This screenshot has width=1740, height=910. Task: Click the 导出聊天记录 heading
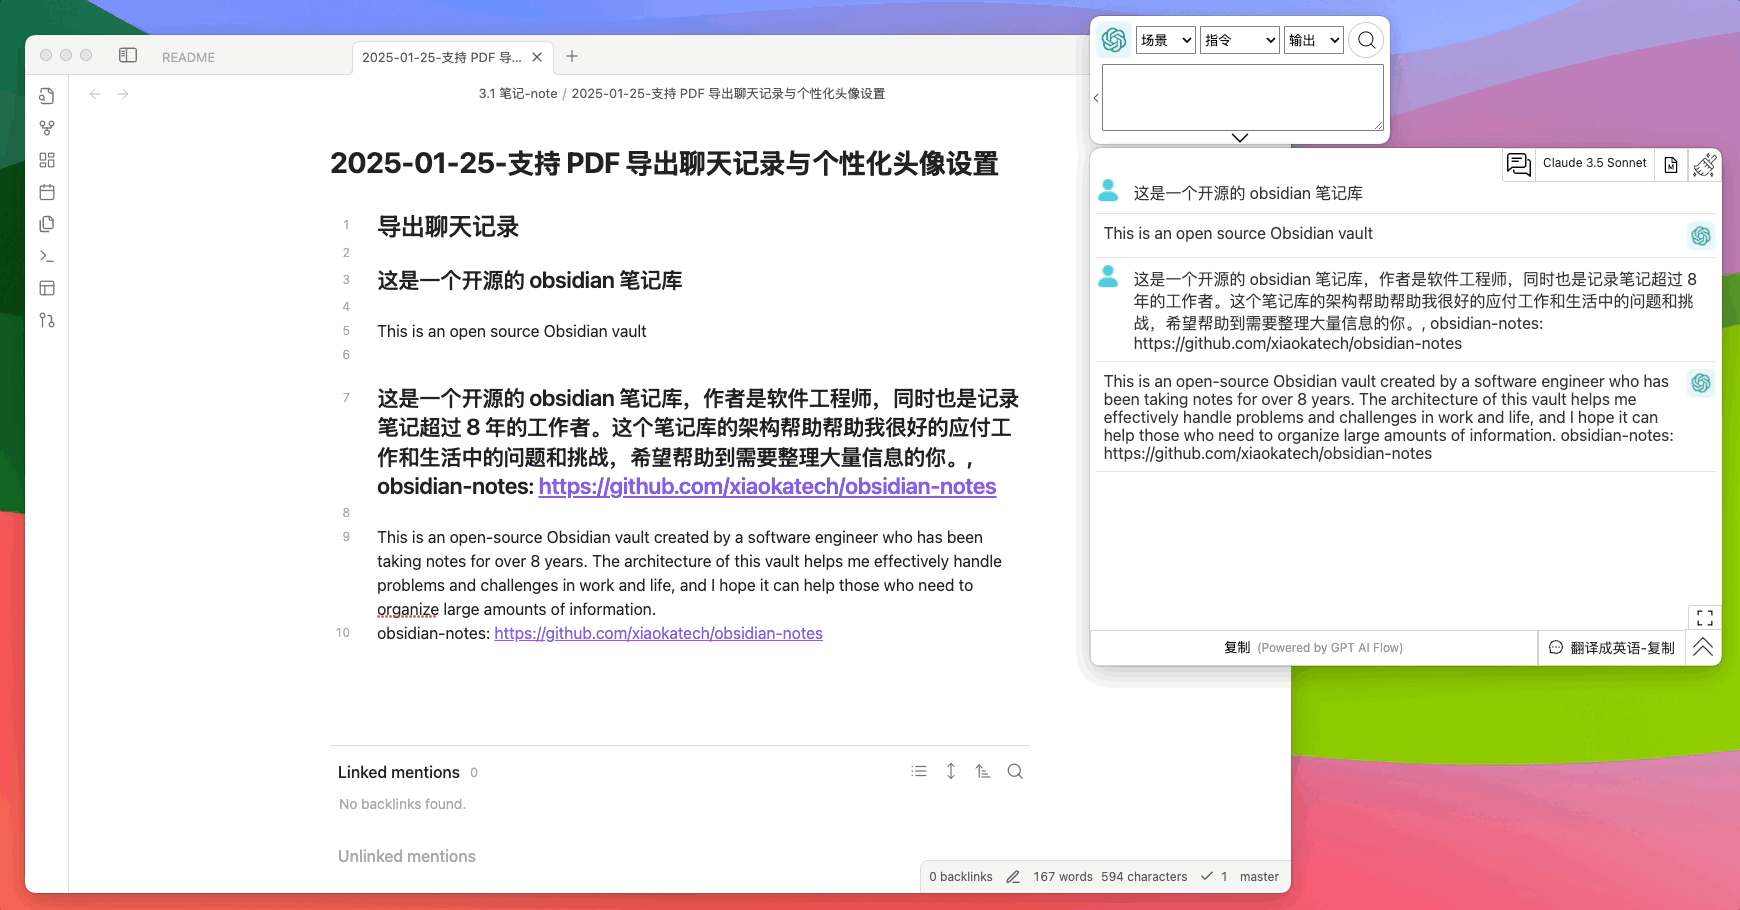tap(448, 227)
